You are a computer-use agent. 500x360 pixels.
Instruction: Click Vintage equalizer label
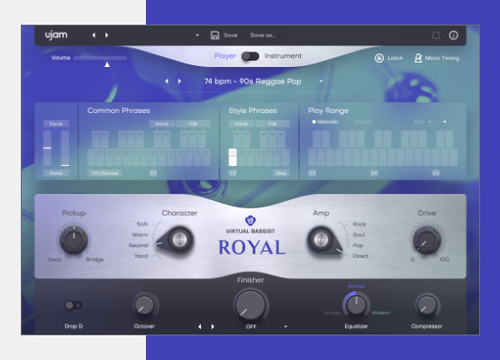tap(332, 313)
